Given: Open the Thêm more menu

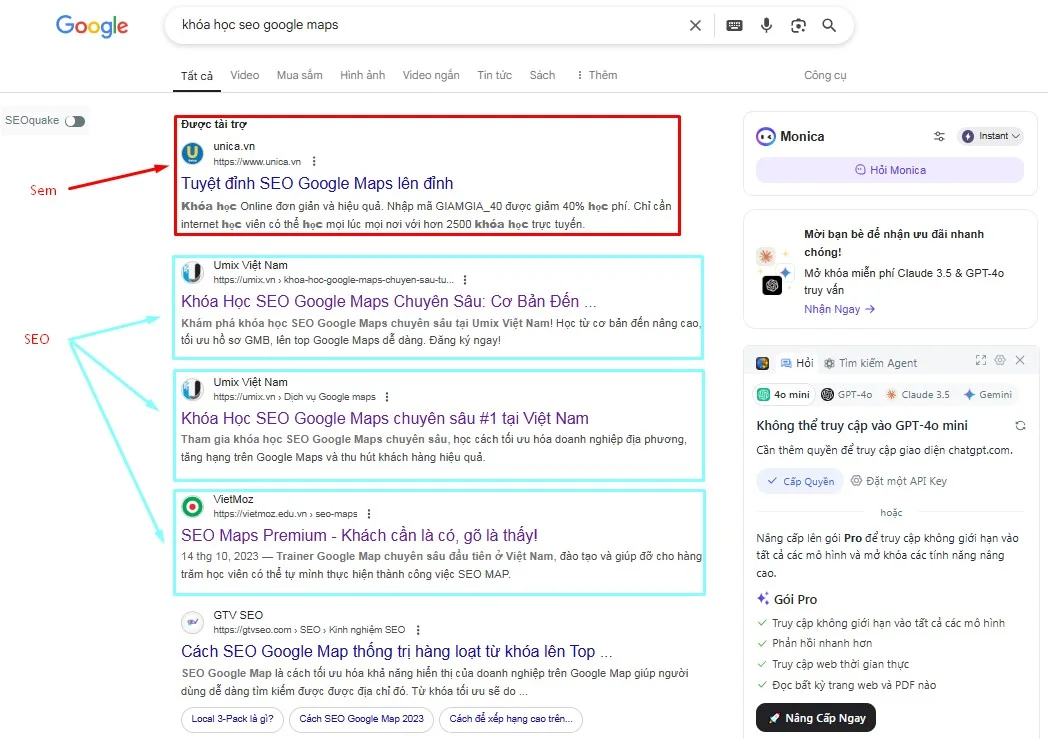Looking at the screenshot, I should pyautogui.click(x=597, y=76).
